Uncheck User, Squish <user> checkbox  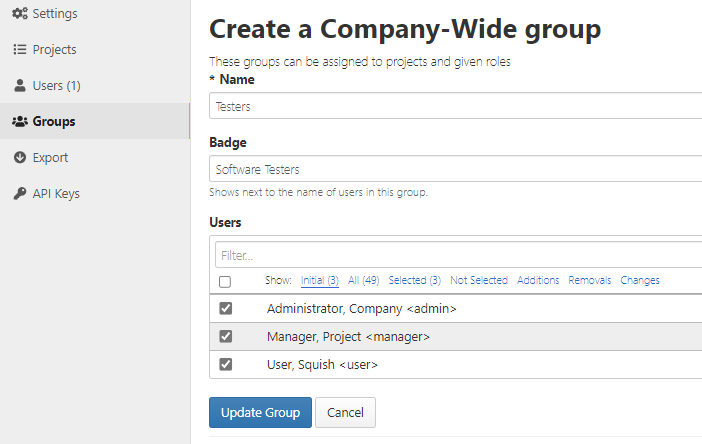coord(226,364)
